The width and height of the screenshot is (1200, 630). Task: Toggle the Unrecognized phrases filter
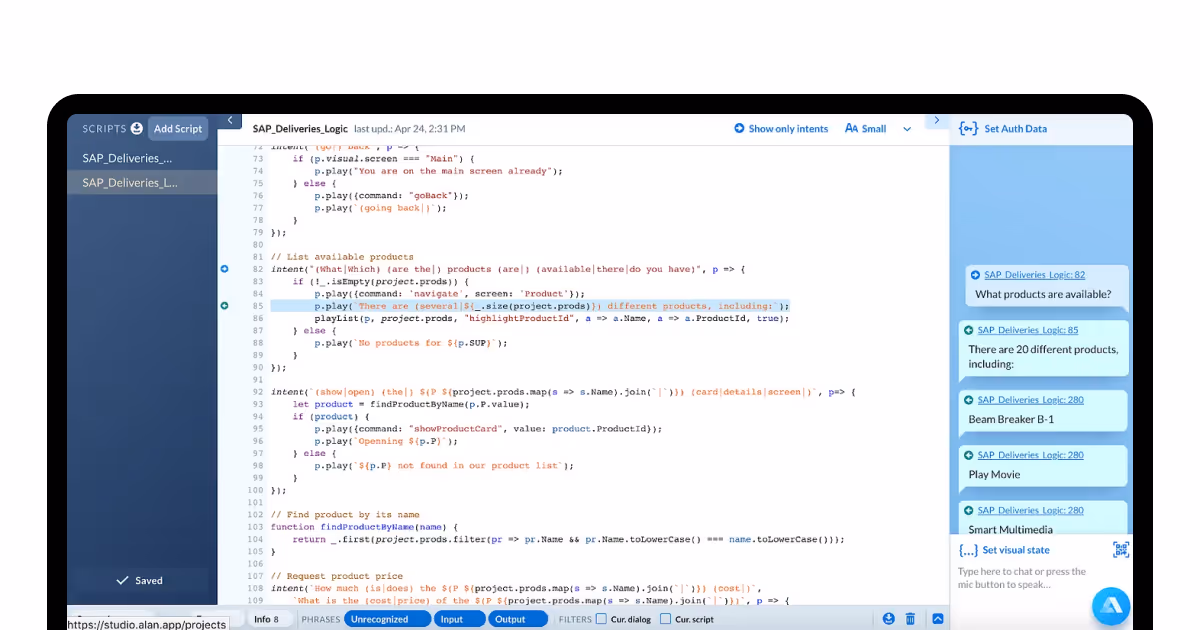point(388,619)
